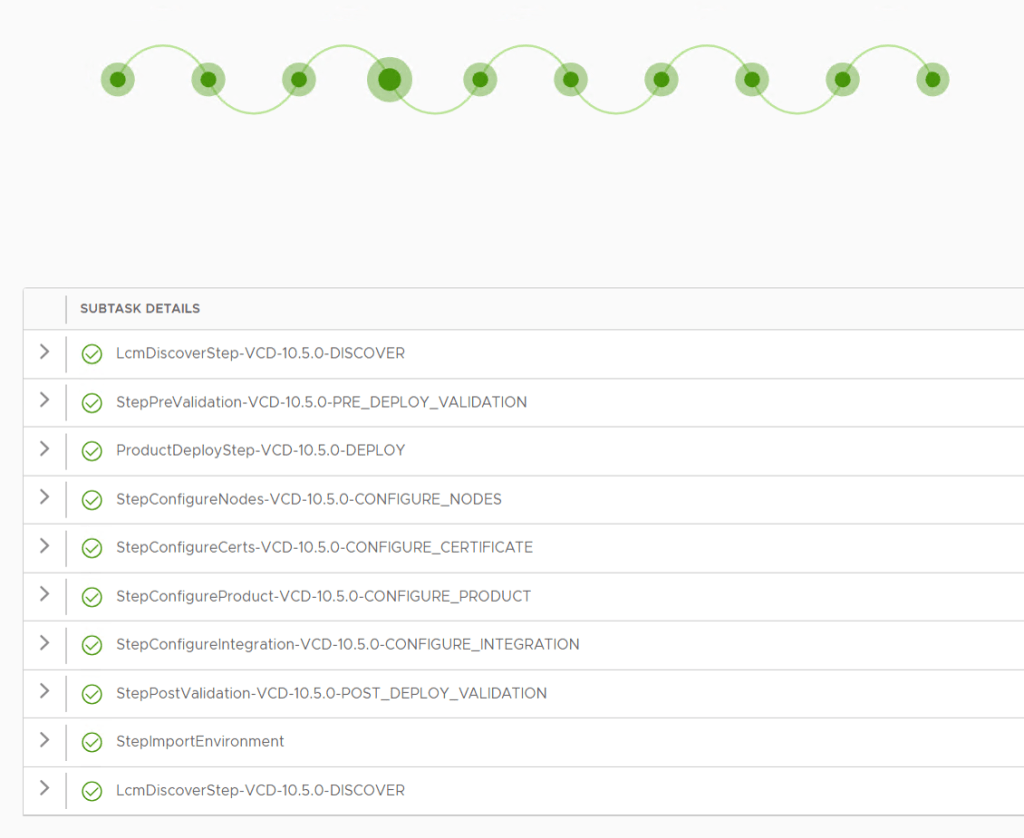
Task: Select the enlarged highlighted node in progress chain
Action: click(390, 79)
